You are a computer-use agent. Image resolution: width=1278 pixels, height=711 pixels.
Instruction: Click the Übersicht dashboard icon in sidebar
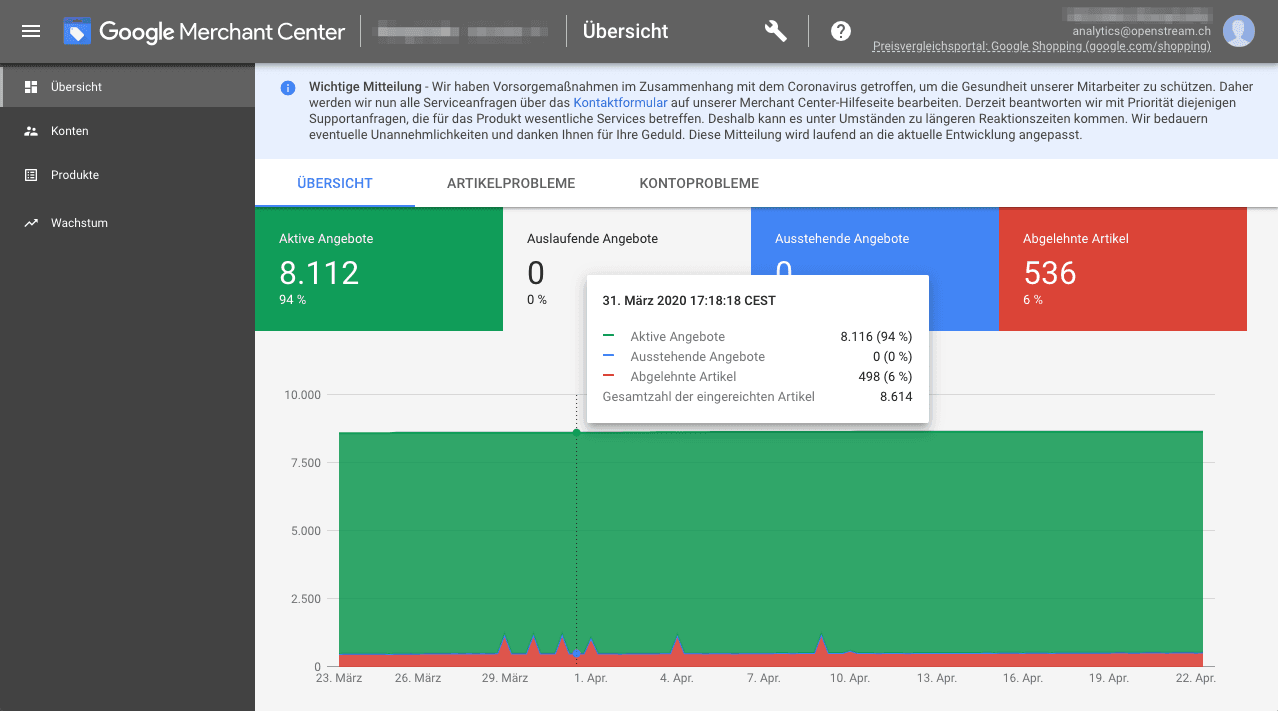click(31, 87)
